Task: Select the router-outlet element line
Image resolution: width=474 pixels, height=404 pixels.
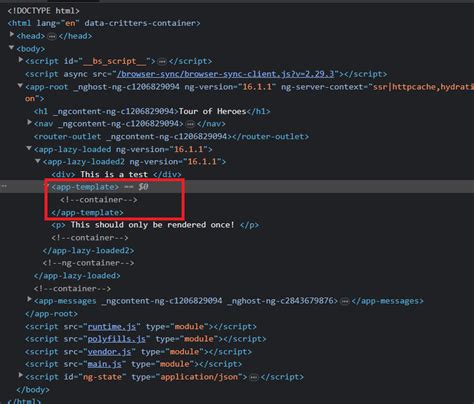Action: coord(171,137)
